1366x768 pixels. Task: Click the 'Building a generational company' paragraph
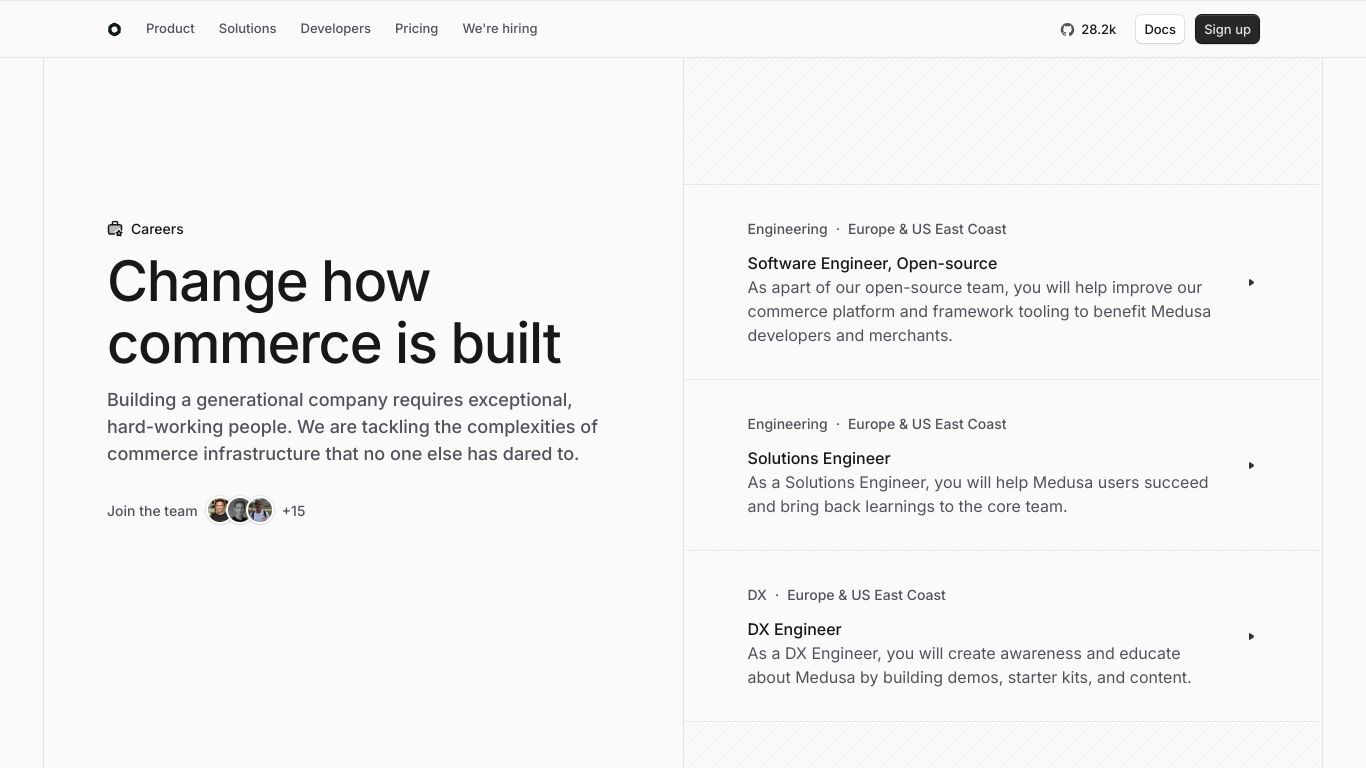tap(352, 427)
